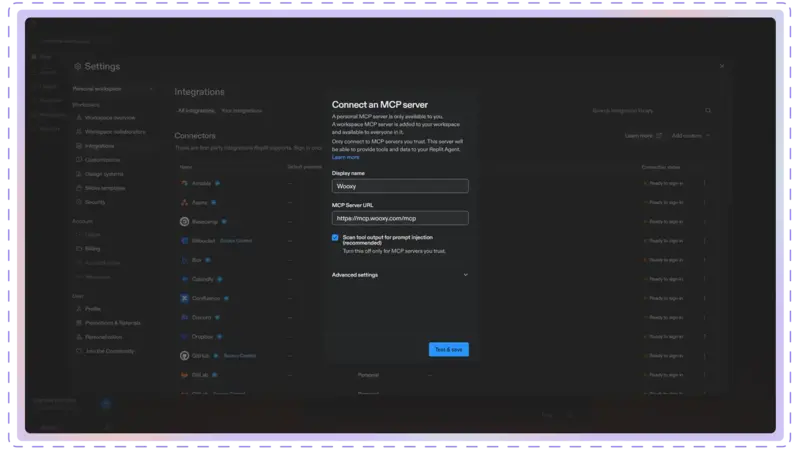Focus the Display name field containing Wooxy
Screen dimensions: 800x450
400,186
